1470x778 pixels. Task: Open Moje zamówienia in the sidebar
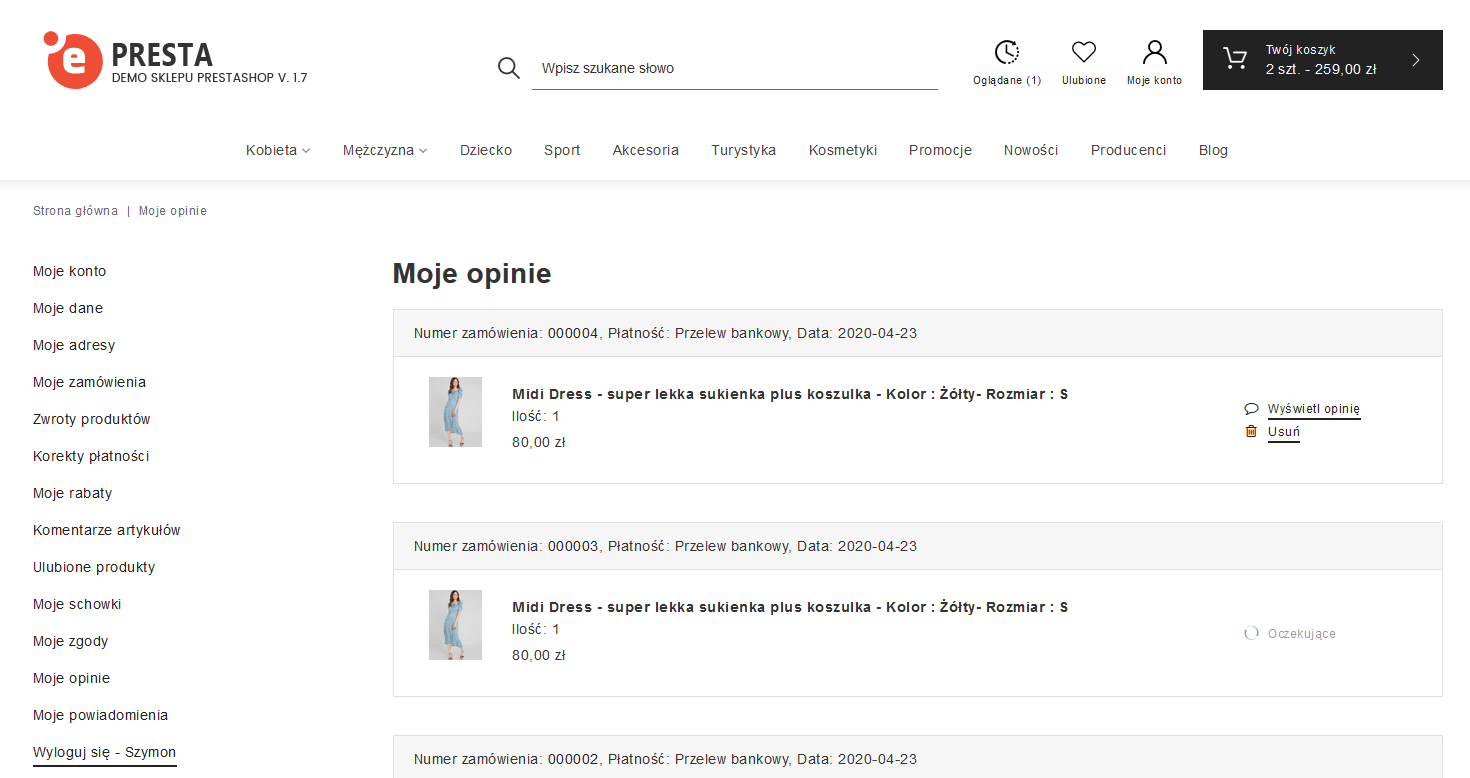[89, 382]
